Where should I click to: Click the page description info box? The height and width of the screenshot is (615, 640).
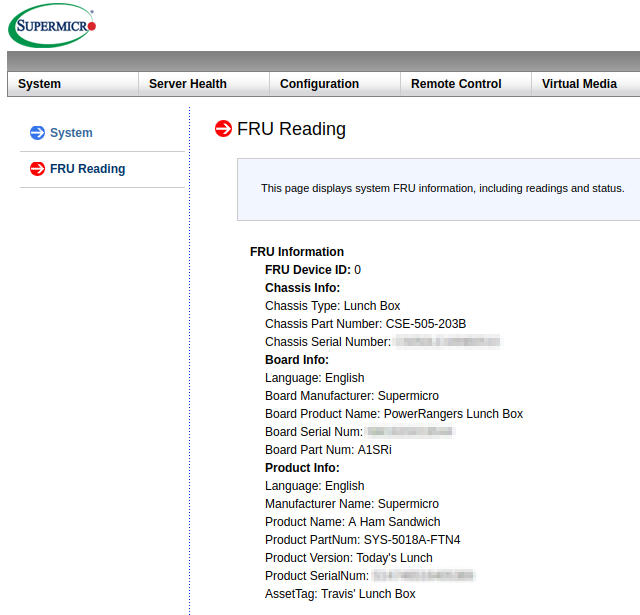442,188
